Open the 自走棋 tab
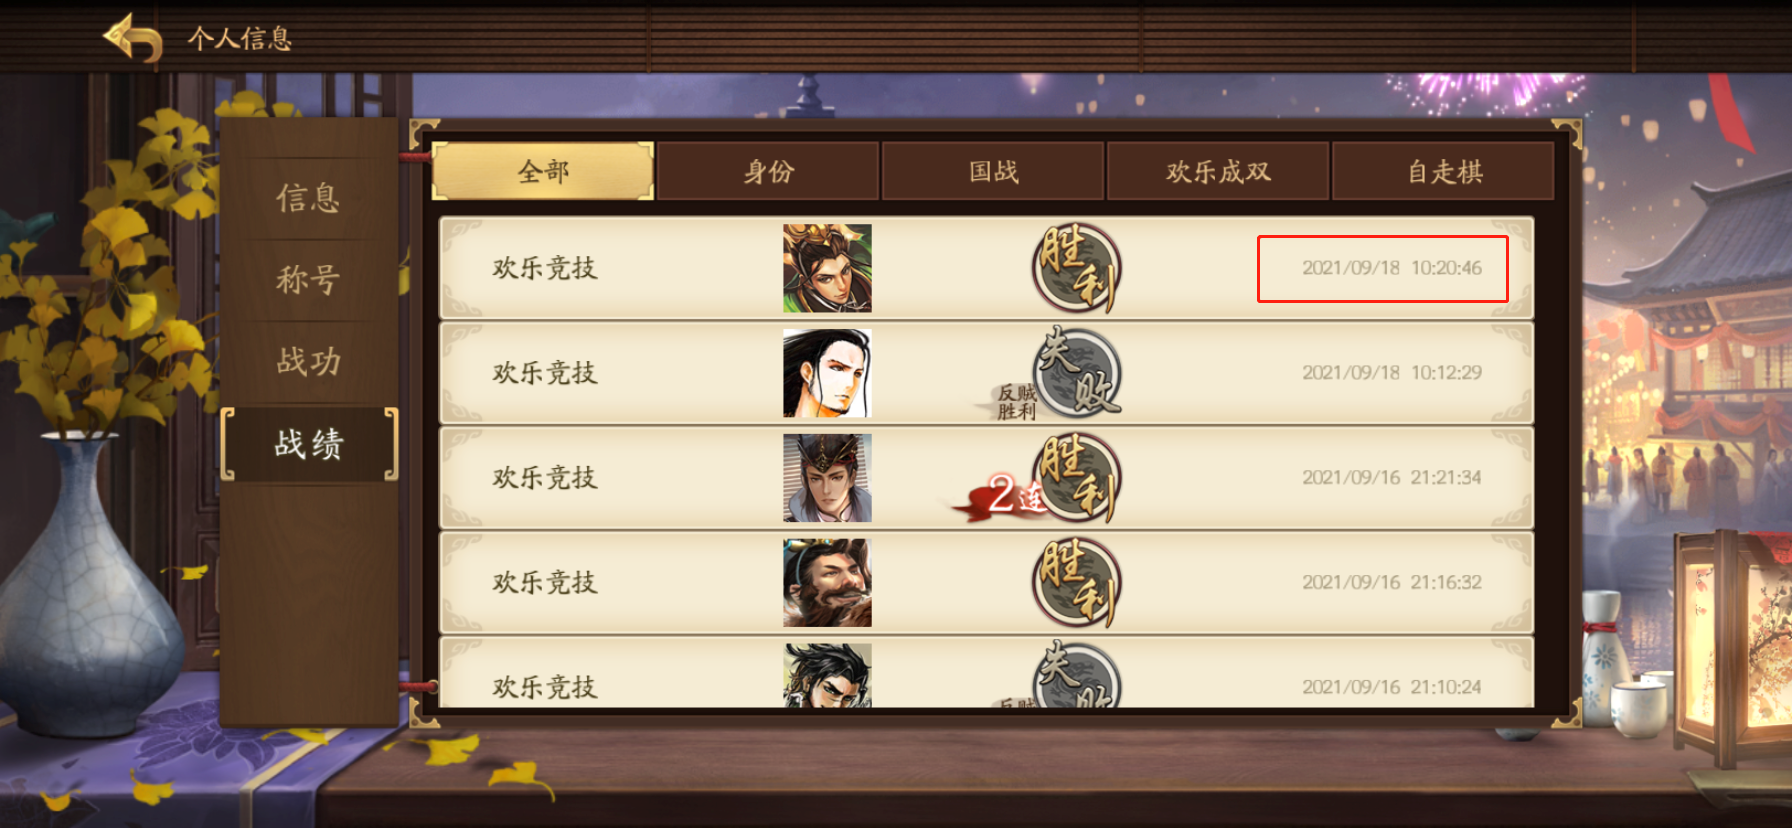This screenshot has height=828, width=1792. coord(1444,171)
